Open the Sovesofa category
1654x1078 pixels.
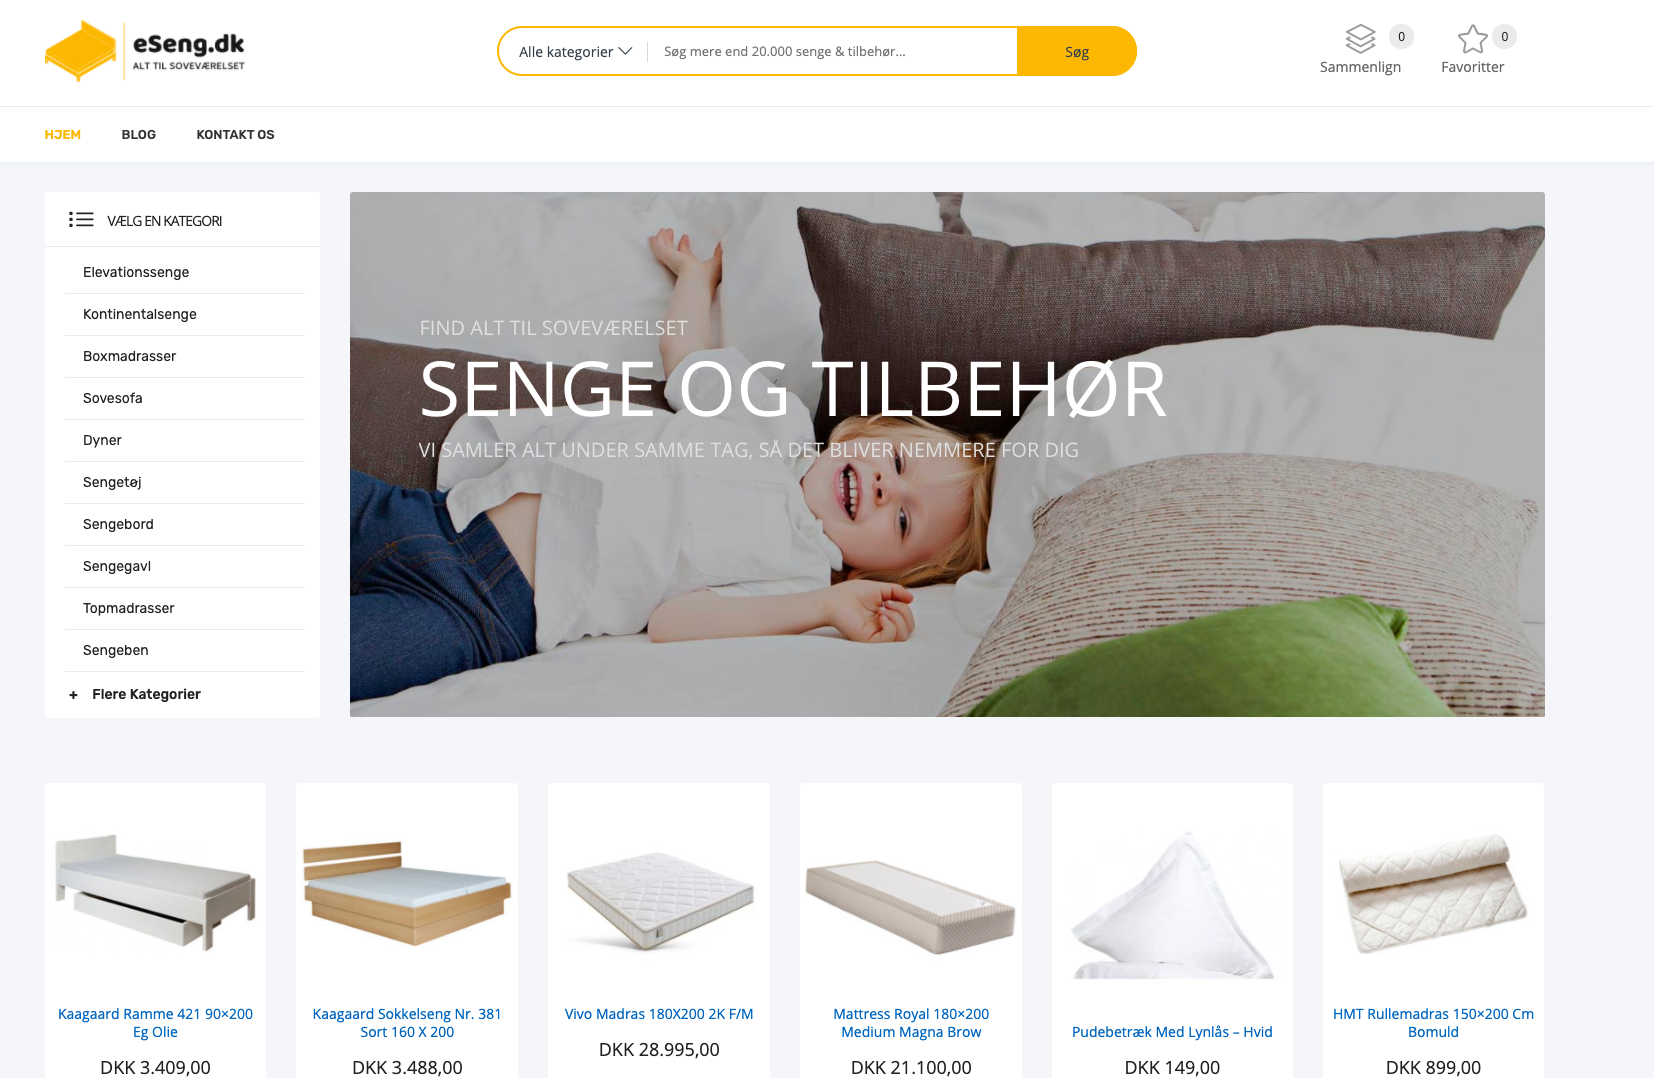pyautogui.click(x=113, y=398)
